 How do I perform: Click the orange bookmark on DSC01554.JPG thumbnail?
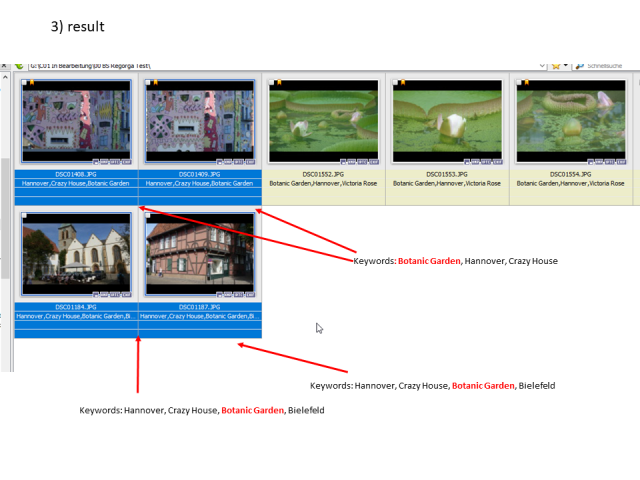click(527, 82)
